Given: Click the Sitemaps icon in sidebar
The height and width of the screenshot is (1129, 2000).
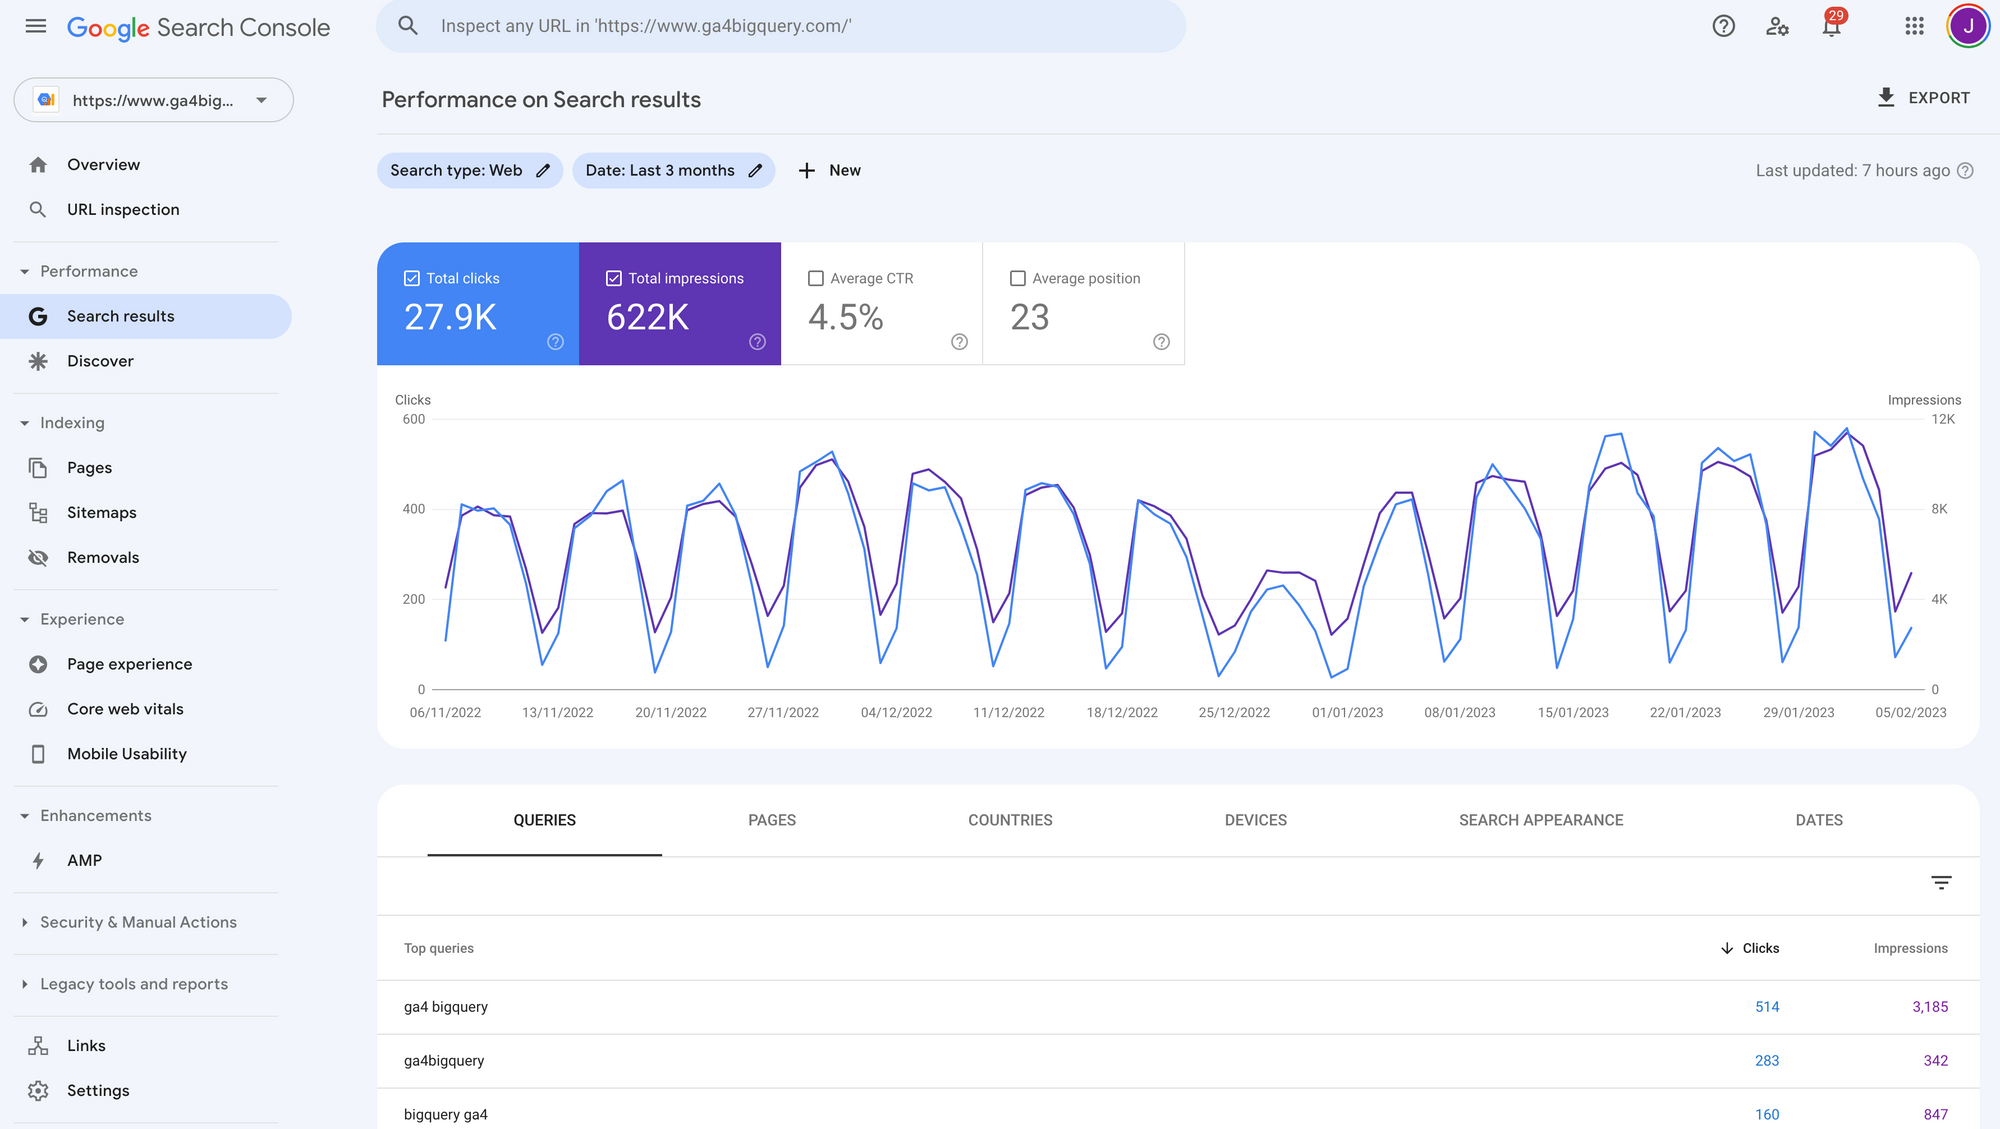Looking at the screenshot, I should (38, 513).
